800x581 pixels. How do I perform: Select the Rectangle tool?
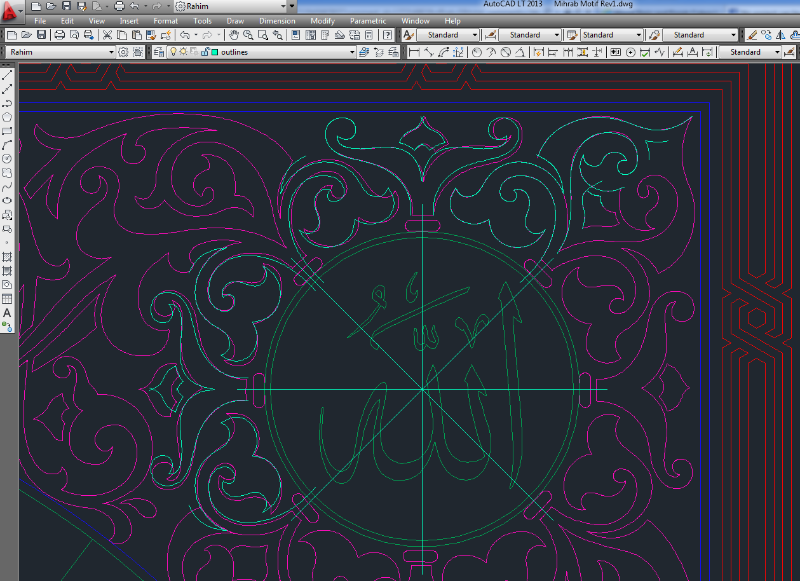(x=7, y=131)
